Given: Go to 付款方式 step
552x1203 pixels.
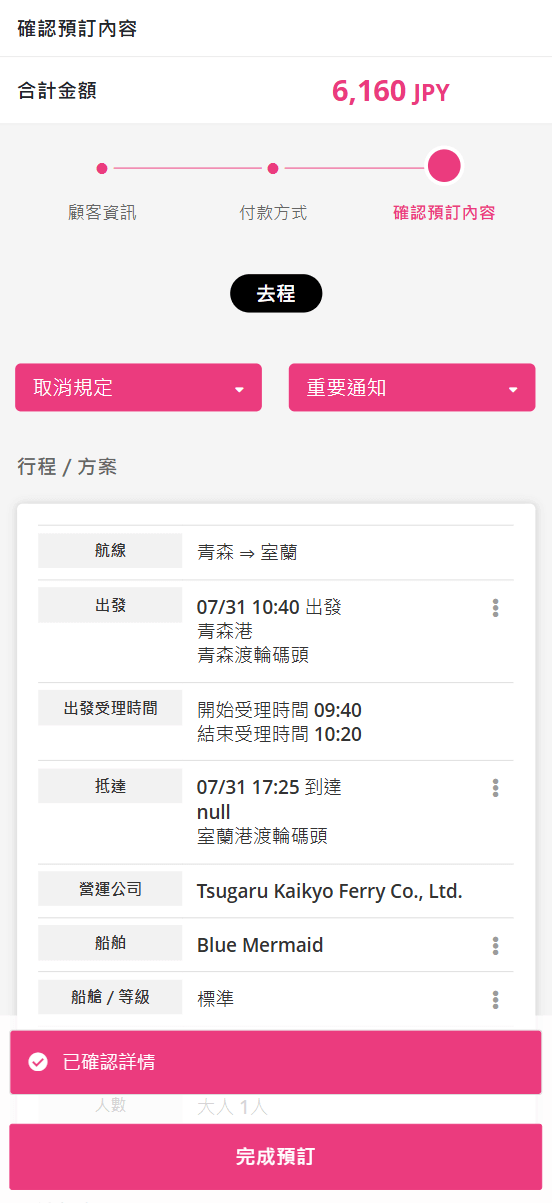Looking at the screenshot, I should (x=273, y=212).
